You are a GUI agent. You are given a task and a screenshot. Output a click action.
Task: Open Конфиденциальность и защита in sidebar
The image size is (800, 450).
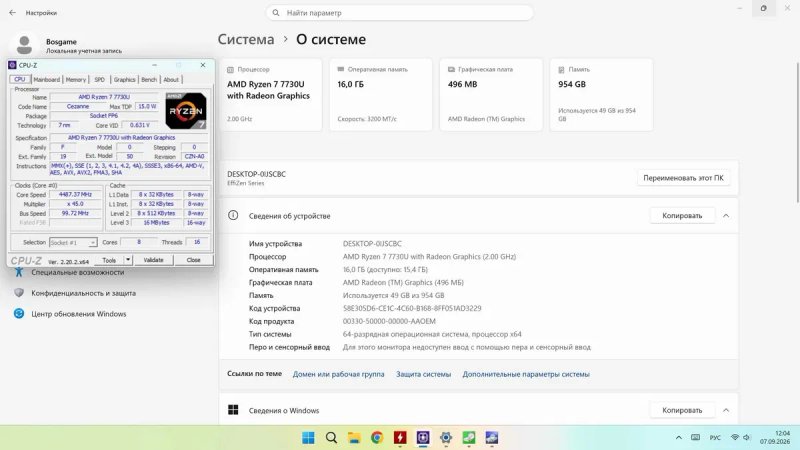click(x=84, y=293)
